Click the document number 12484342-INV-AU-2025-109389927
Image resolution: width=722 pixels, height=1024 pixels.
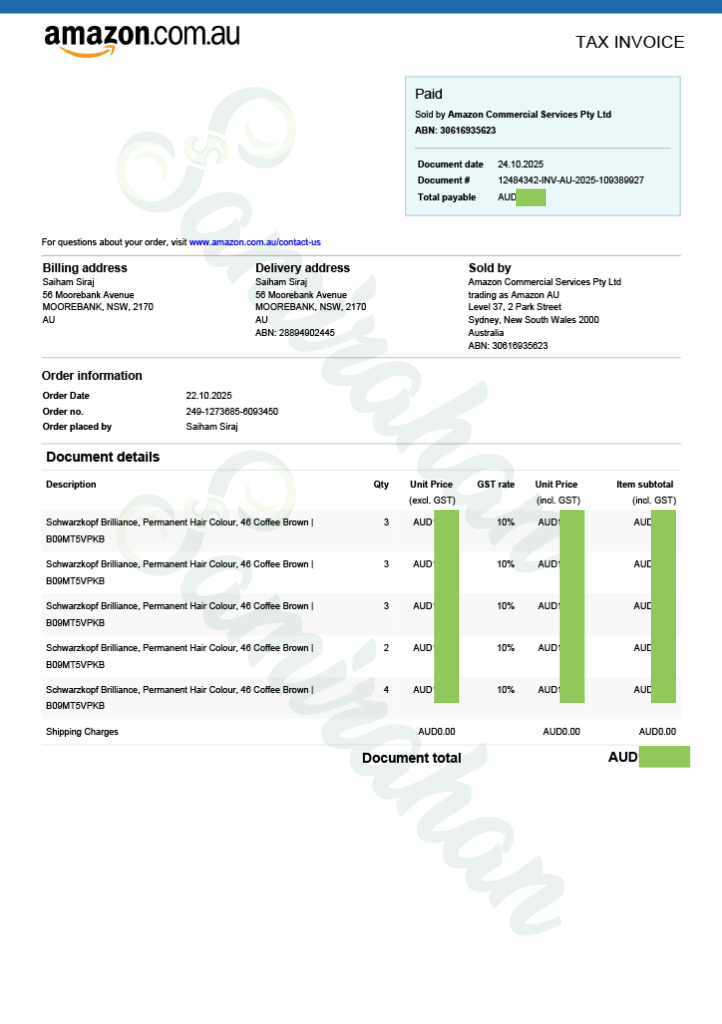click(570, 180)
